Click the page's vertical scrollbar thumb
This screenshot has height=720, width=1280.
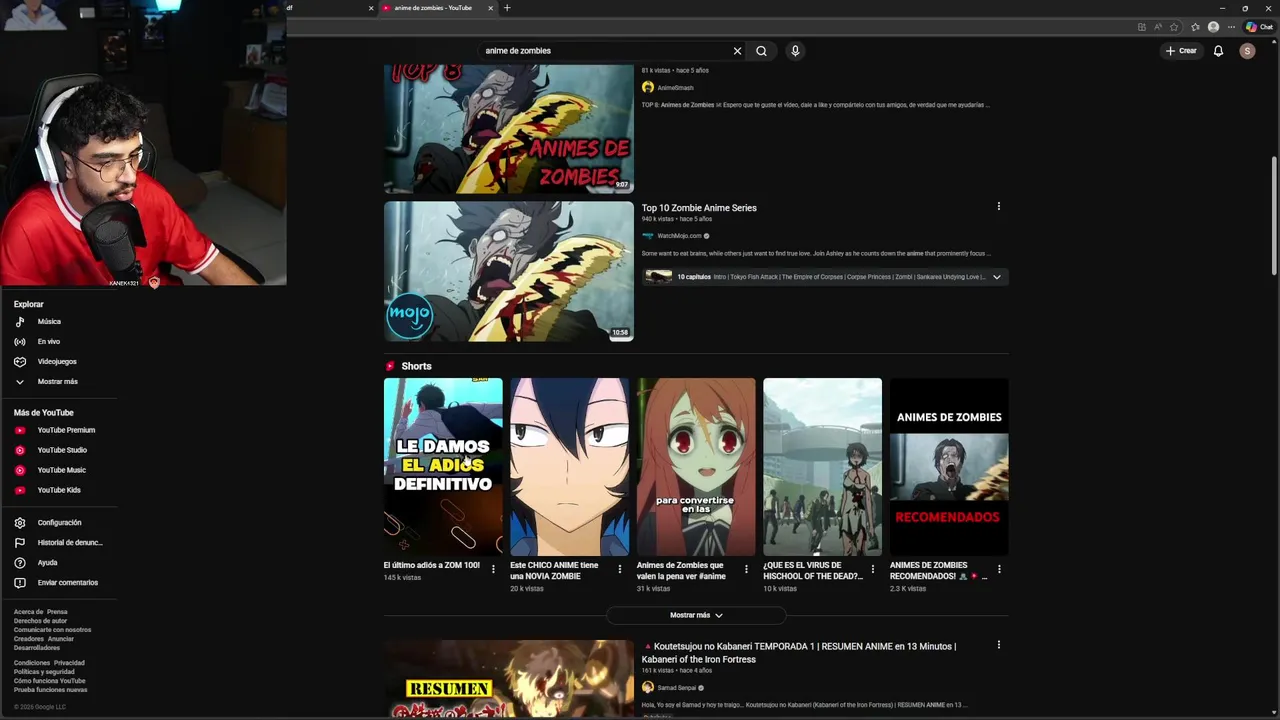[x=1274, y=215]
